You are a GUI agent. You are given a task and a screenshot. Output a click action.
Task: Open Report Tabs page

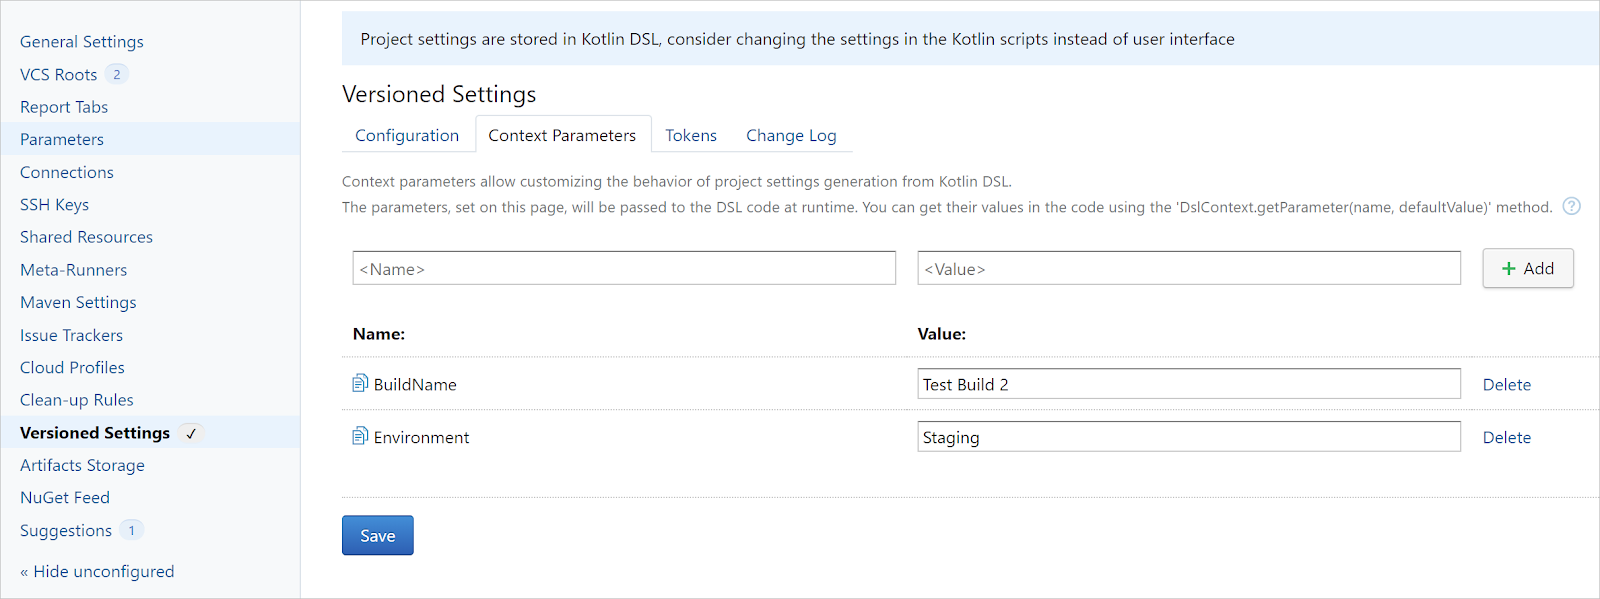[x=64, y=107]
